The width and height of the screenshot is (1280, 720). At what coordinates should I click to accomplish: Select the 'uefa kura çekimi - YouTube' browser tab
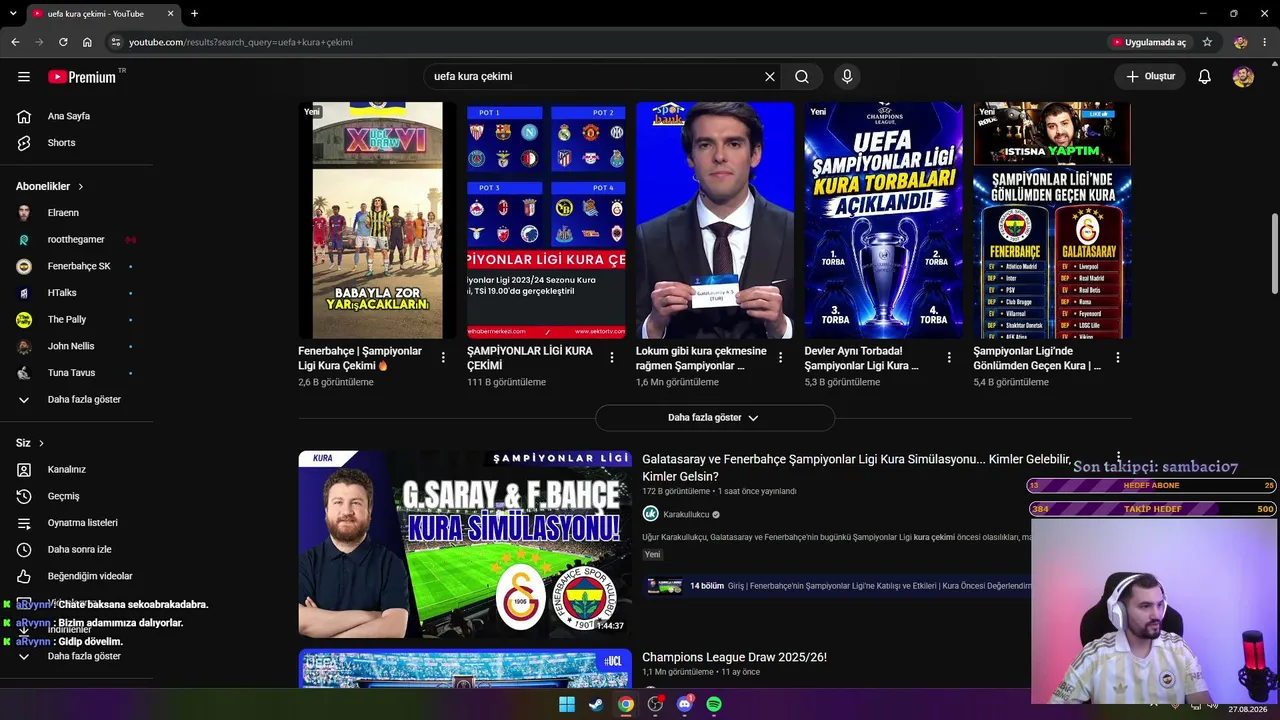click(x=103, y=14)
